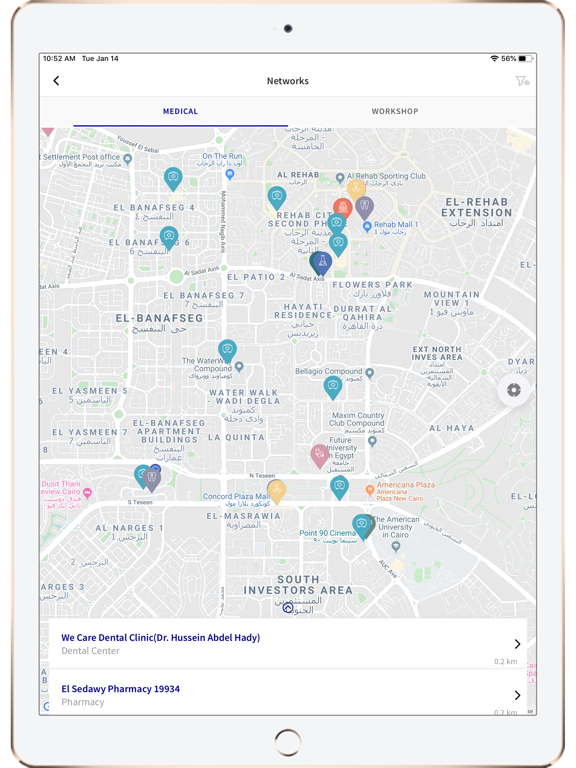Viewport: 576px width, 768px height.
Task: Select teal pin left of Al Rehab label
Action: click(x=277, y=198)
